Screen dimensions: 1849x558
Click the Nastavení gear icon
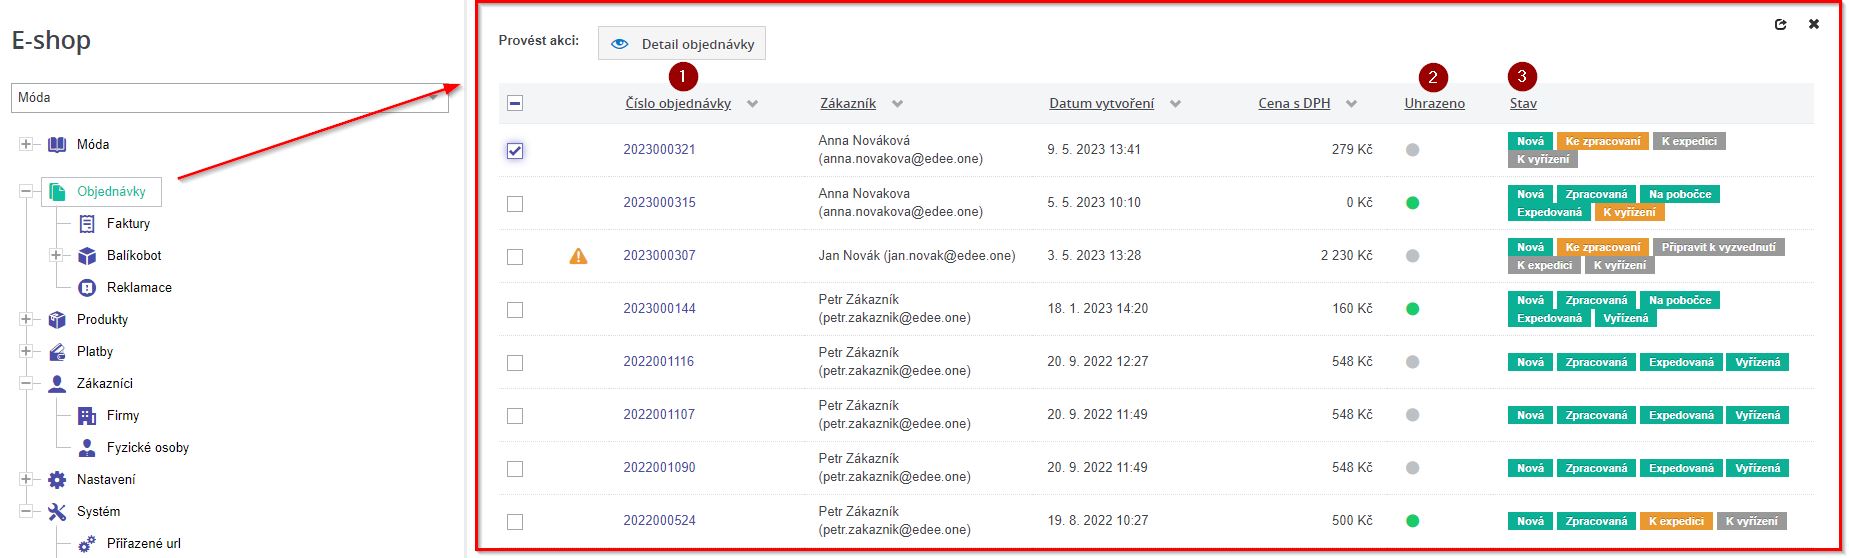[57, 480]
